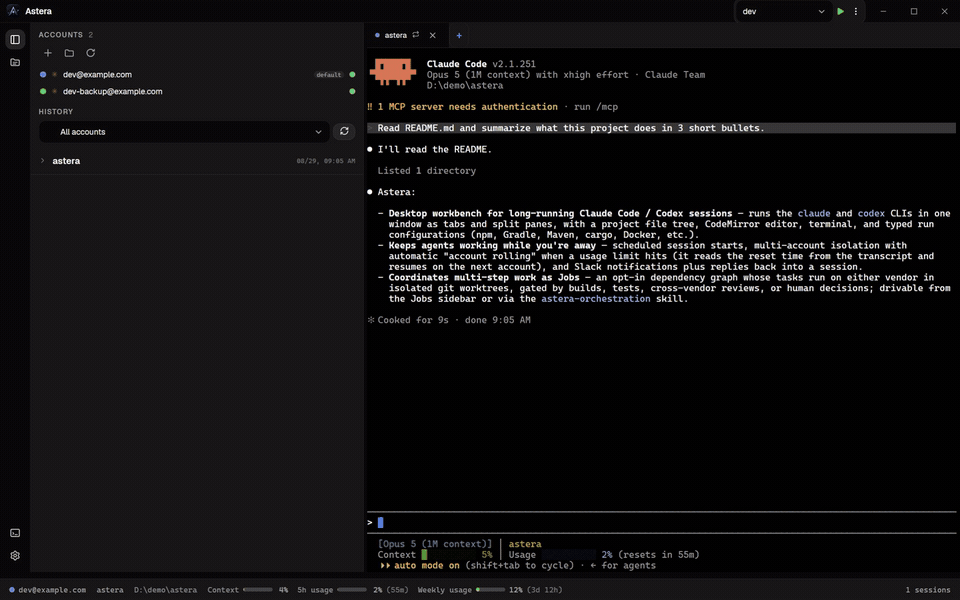Run the dev configuration
The height and width of the screenshot is (600, 960).
click(x=841, y=11)
